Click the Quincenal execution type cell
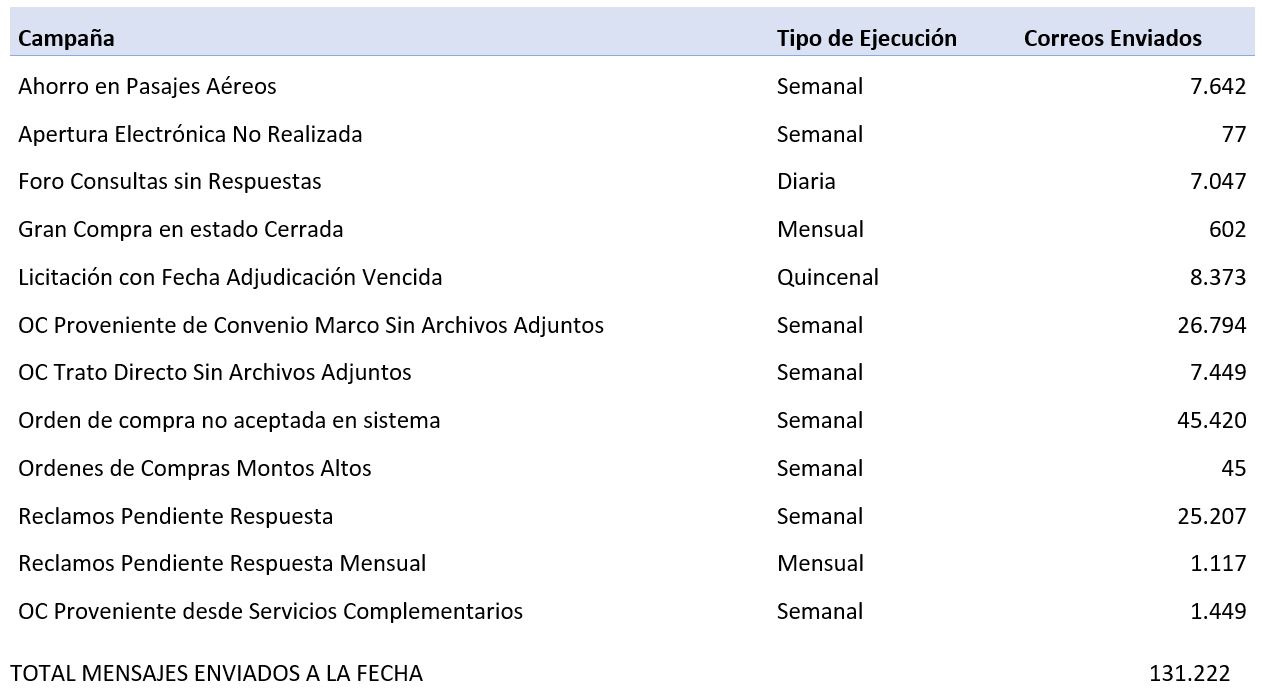This screenshot has height=699, width=1262. pos(827,277)
